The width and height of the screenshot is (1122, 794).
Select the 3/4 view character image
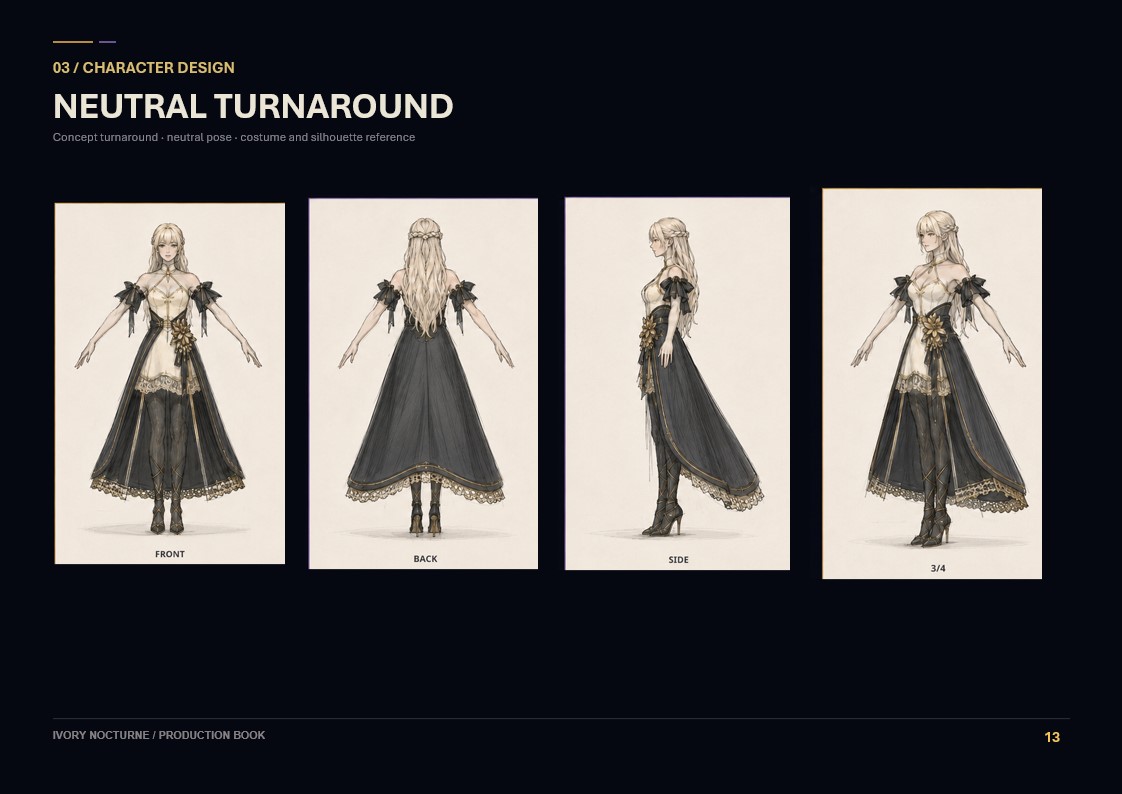coord(932,383)
